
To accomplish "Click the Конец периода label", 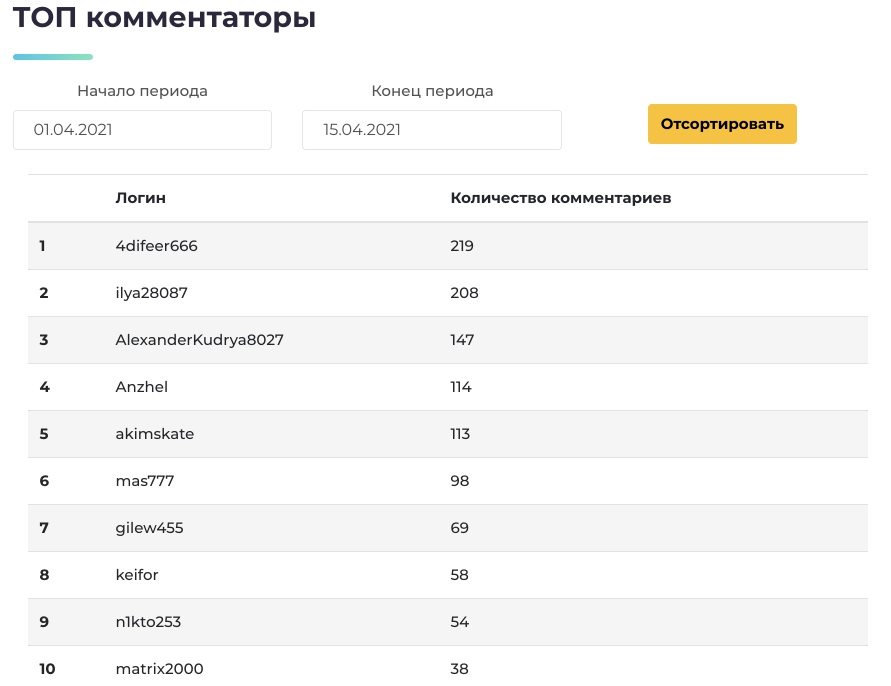I will [432, 91].
